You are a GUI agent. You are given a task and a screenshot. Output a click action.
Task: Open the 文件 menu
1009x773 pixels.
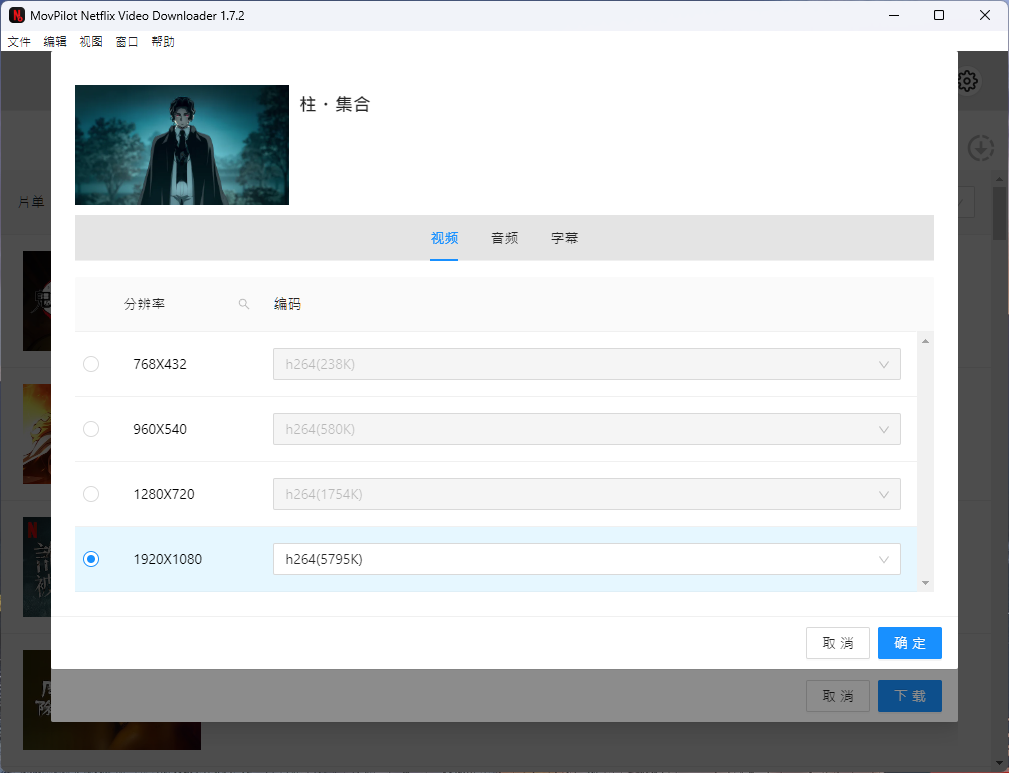point(19,42)
